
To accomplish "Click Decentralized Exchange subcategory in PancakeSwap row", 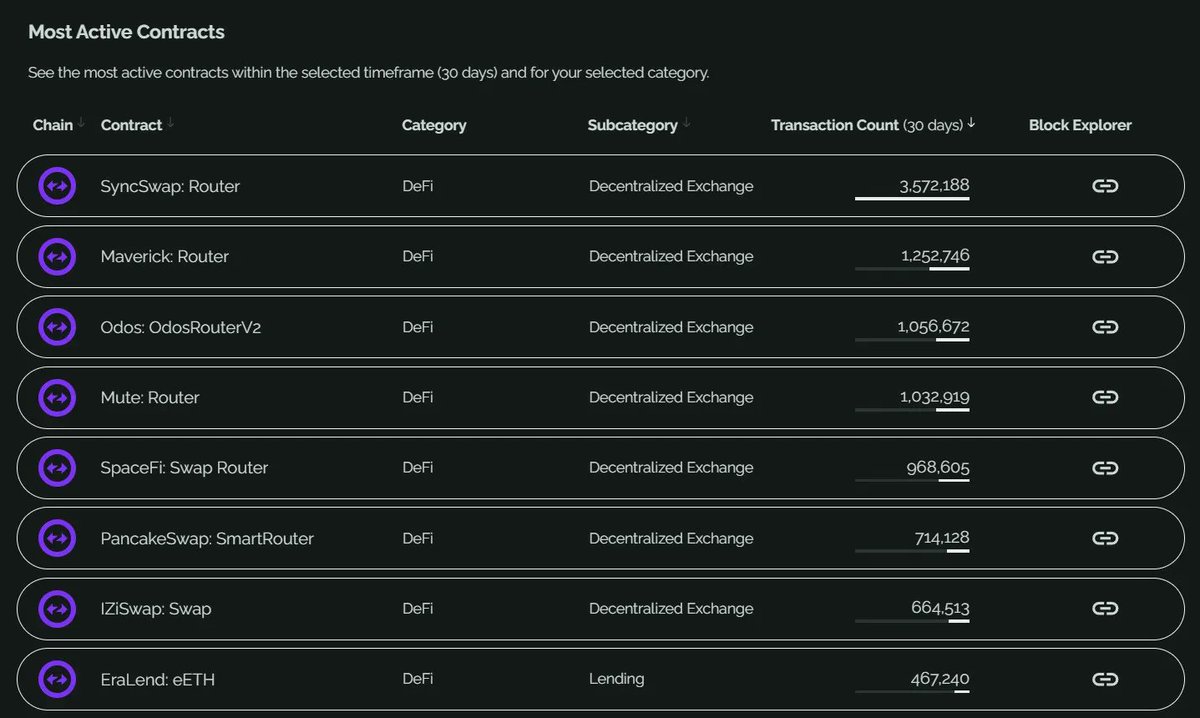I will coord(671,538).
